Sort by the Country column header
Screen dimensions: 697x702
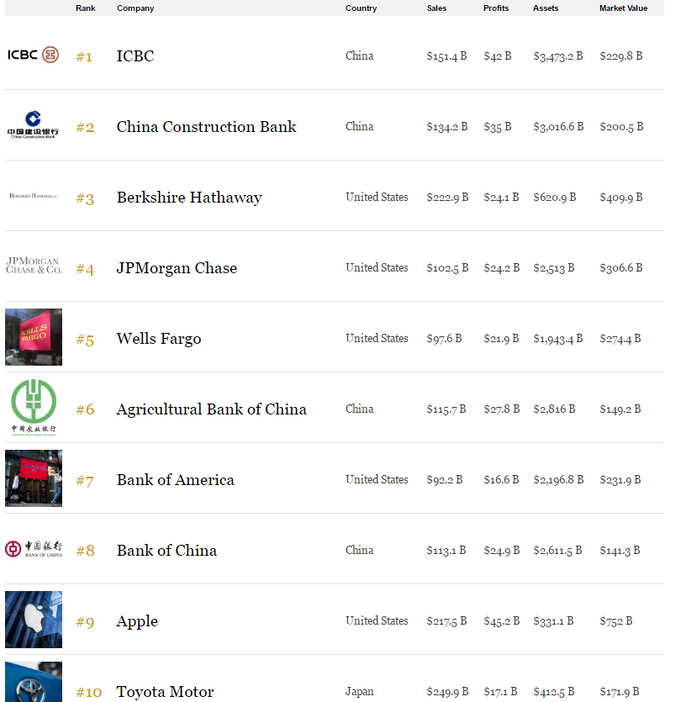(361, 8)
